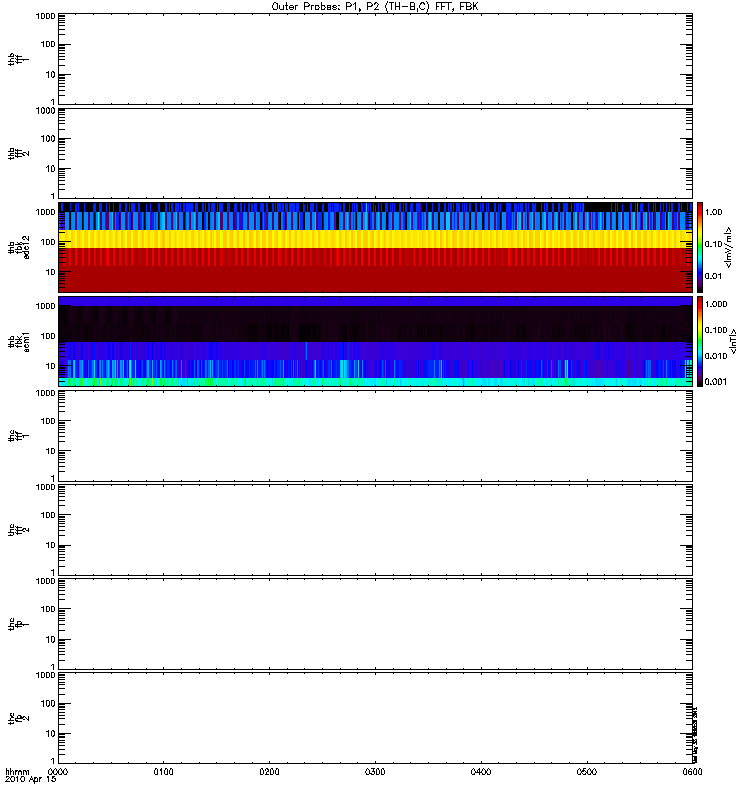
Task: Click the 'thb fbk scm1' axis label
Action: (19, 341)
